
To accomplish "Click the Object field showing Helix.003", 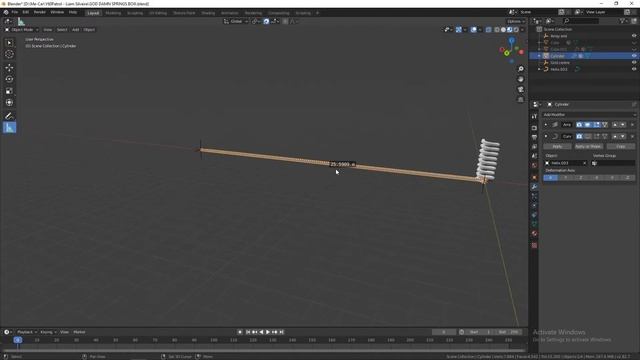I will pos(565,163).
